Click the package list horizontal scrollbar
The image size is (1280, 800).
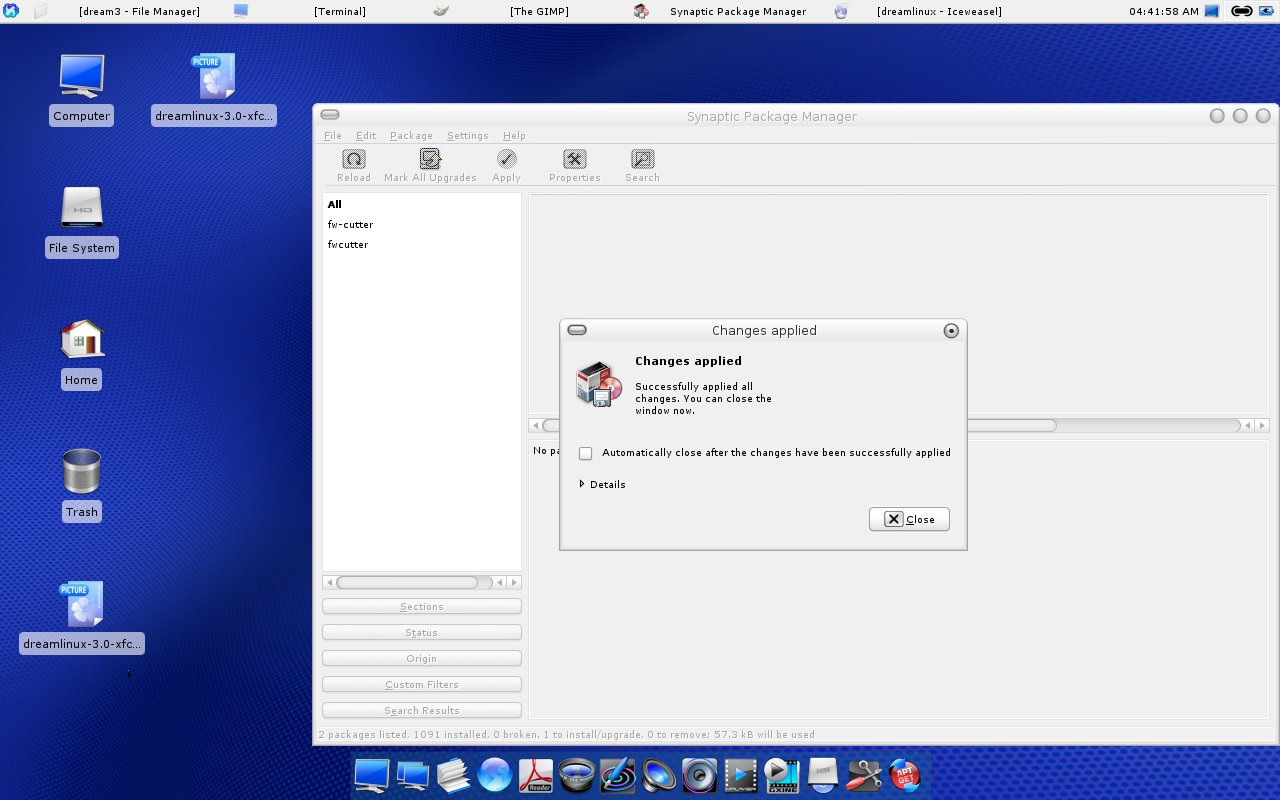pyautogui.click(x=898, y=425)
